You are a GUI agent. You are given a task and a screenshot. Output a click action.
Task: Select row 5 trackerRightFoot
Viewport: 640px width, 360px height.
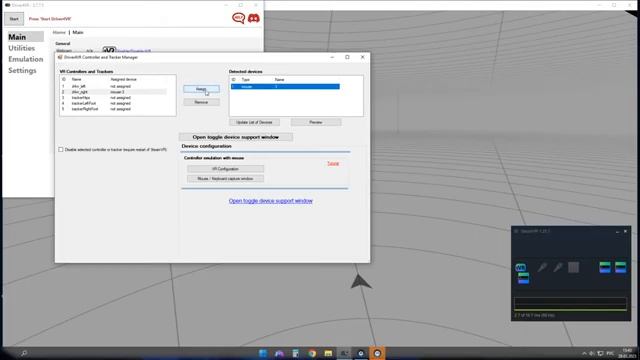114,109
